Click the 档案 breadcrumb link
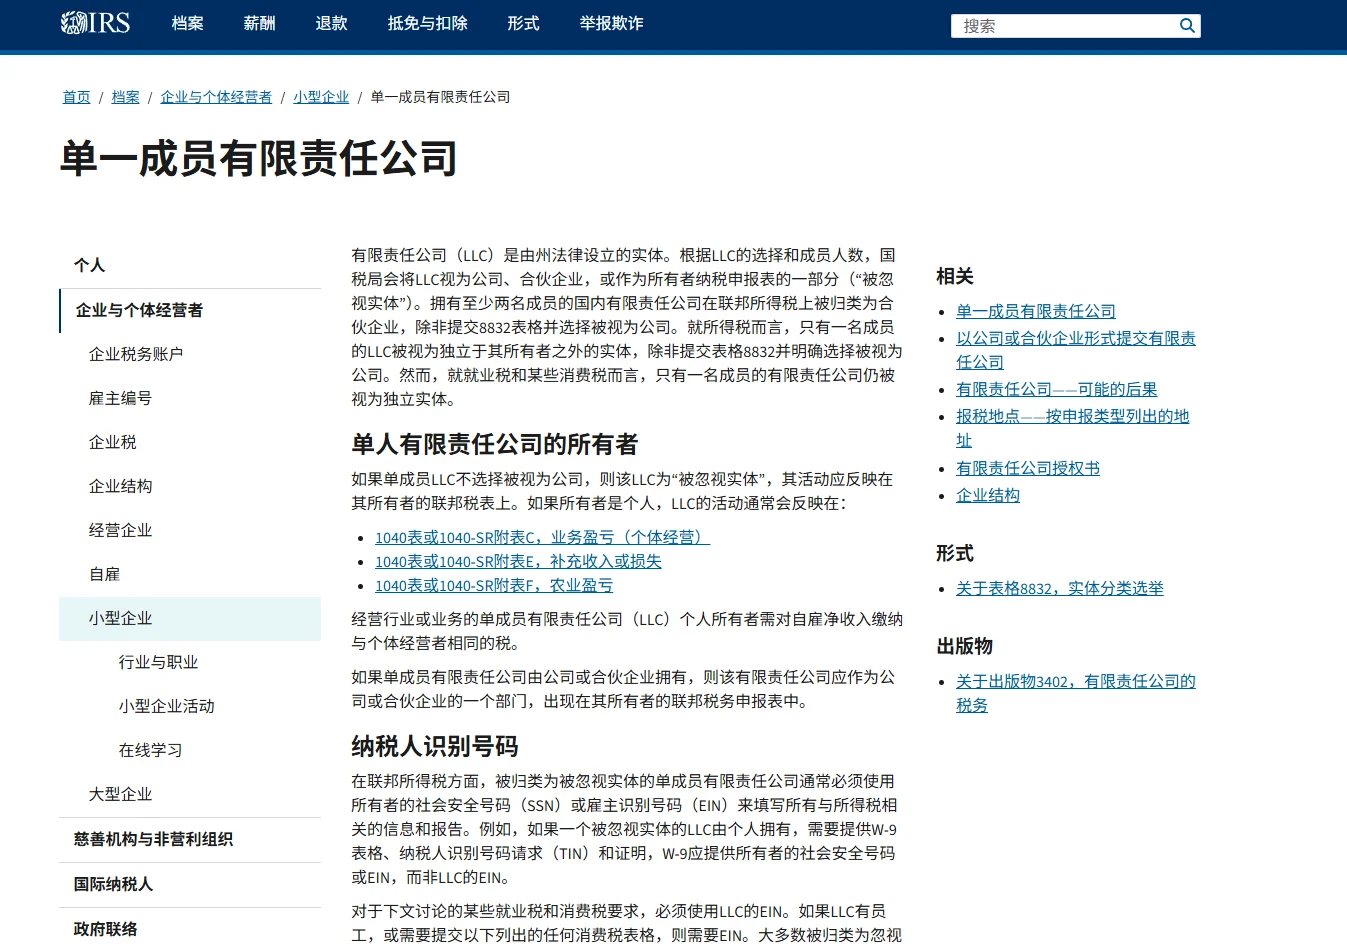Screen dimensions: 1347x948 (126, 97)
